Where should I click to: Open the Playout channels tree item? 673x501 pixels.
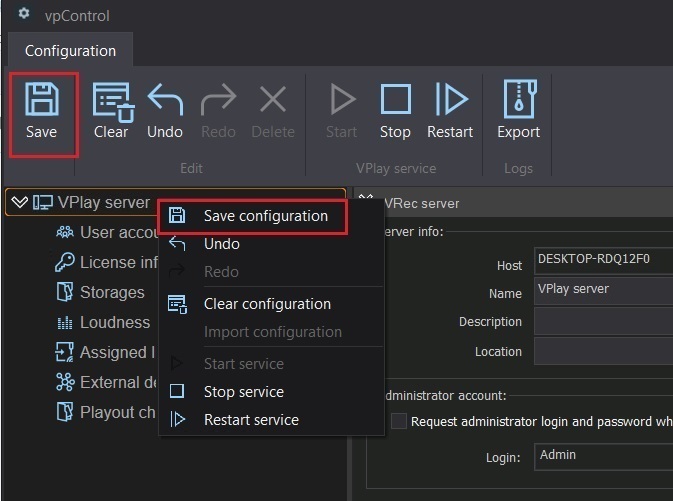[x=118, y=413]
